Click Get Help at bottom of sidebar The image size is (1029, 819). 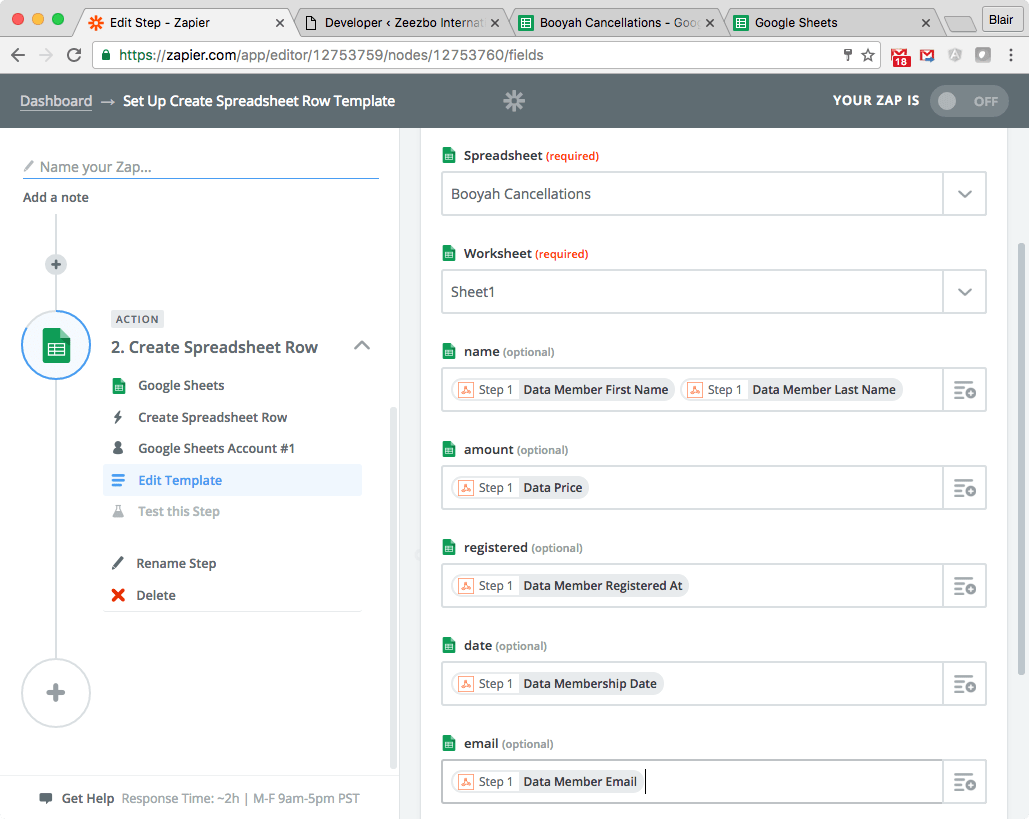pyautogui.click(x=88, y=799)
